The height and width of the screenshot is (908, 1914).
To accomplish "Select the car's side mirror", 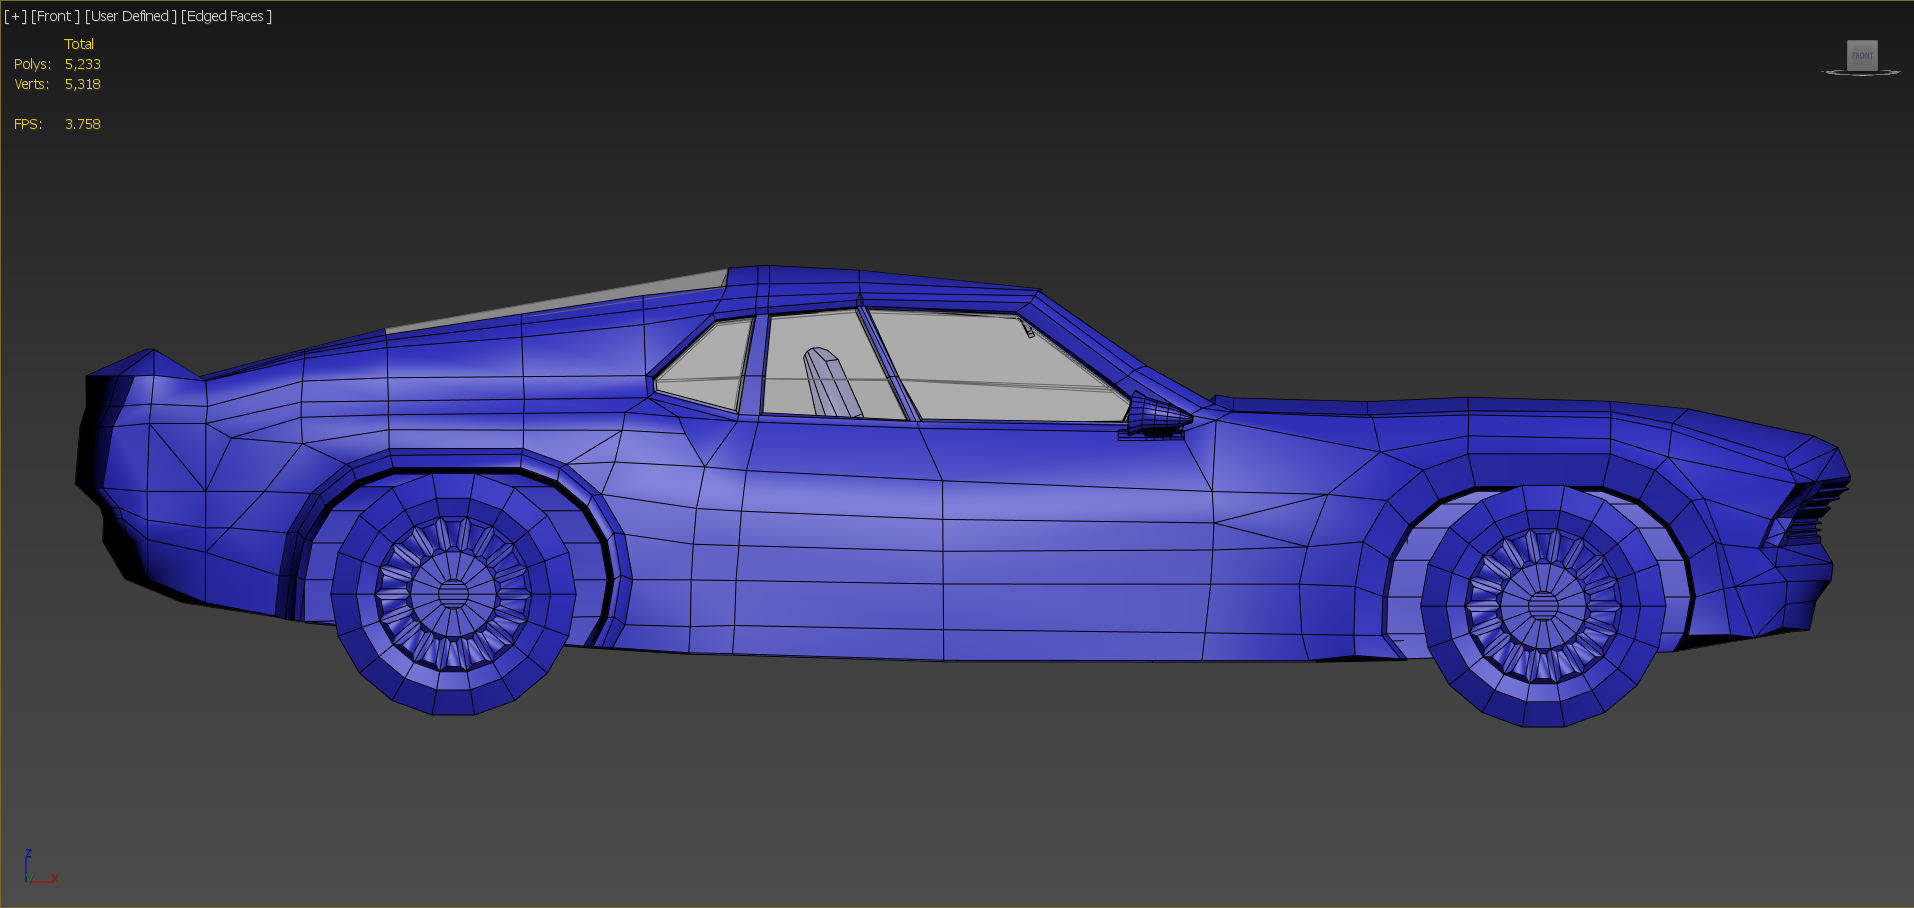I will (1157, 417).
